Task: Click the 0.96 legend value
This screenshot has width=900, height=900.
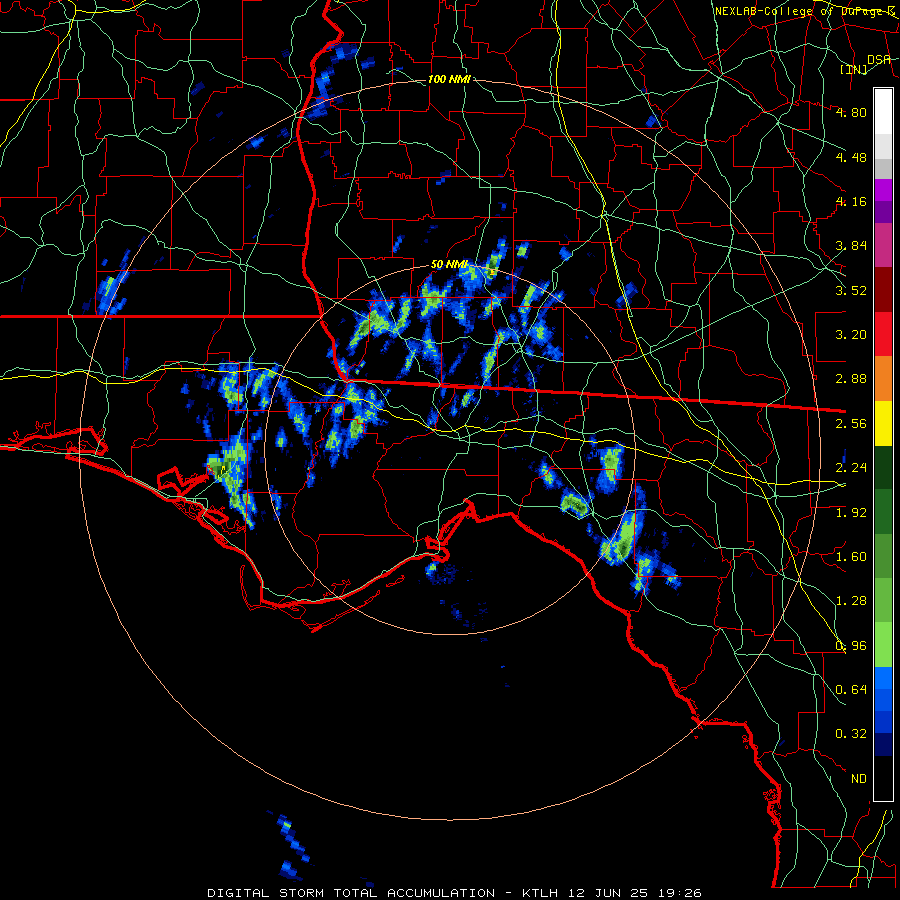Action: point(851,646)
